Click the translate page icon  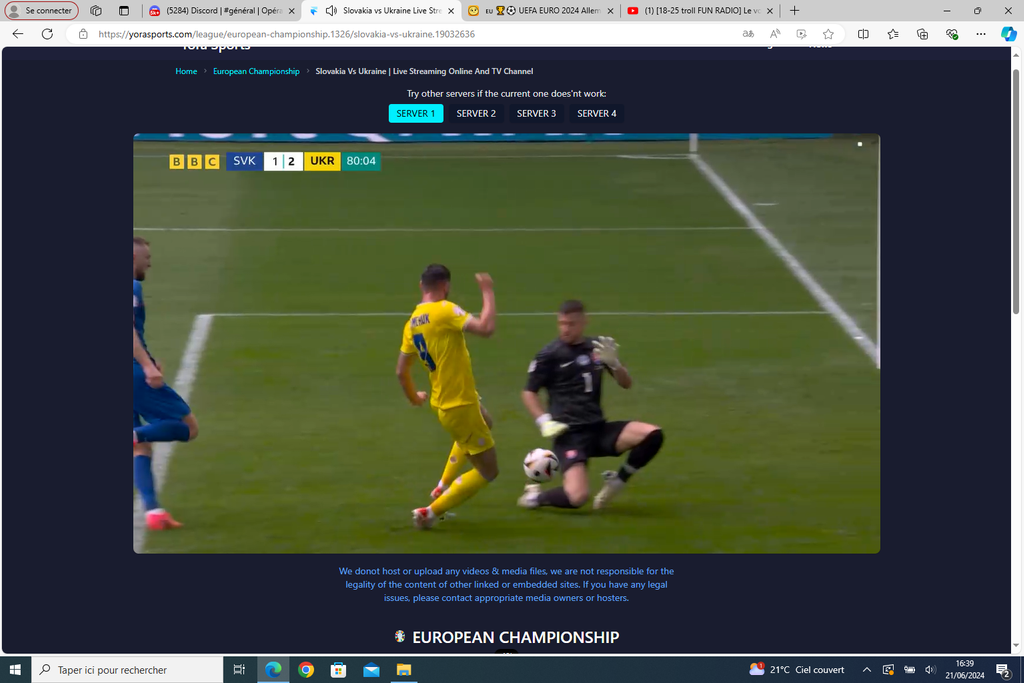click(x=748, y=34)
